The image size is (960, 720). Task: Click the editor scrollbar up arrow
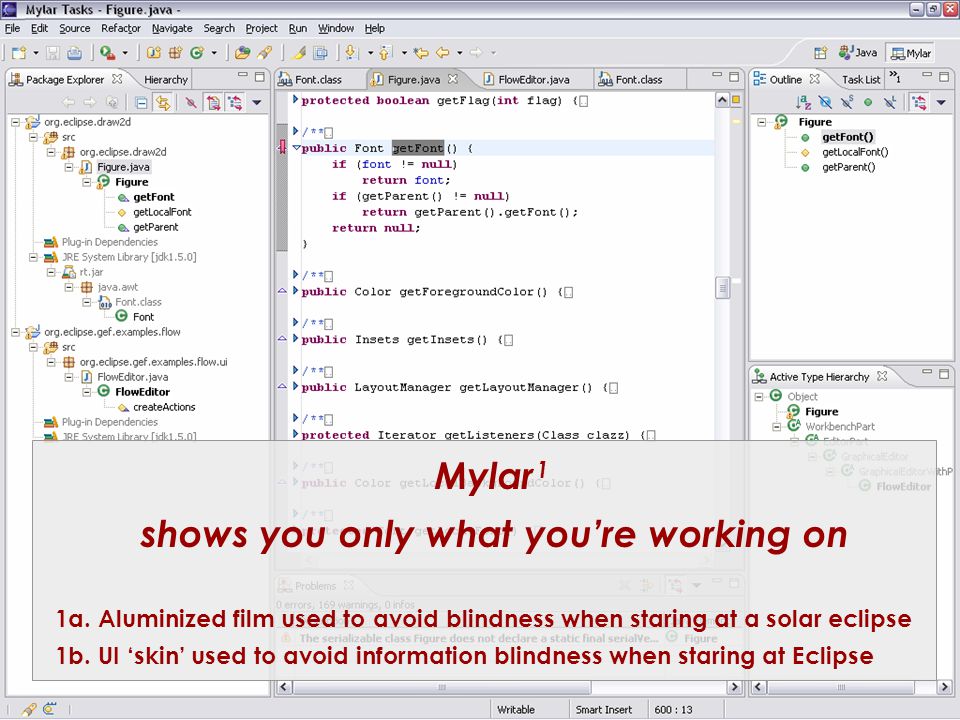[x=722, y=100]
